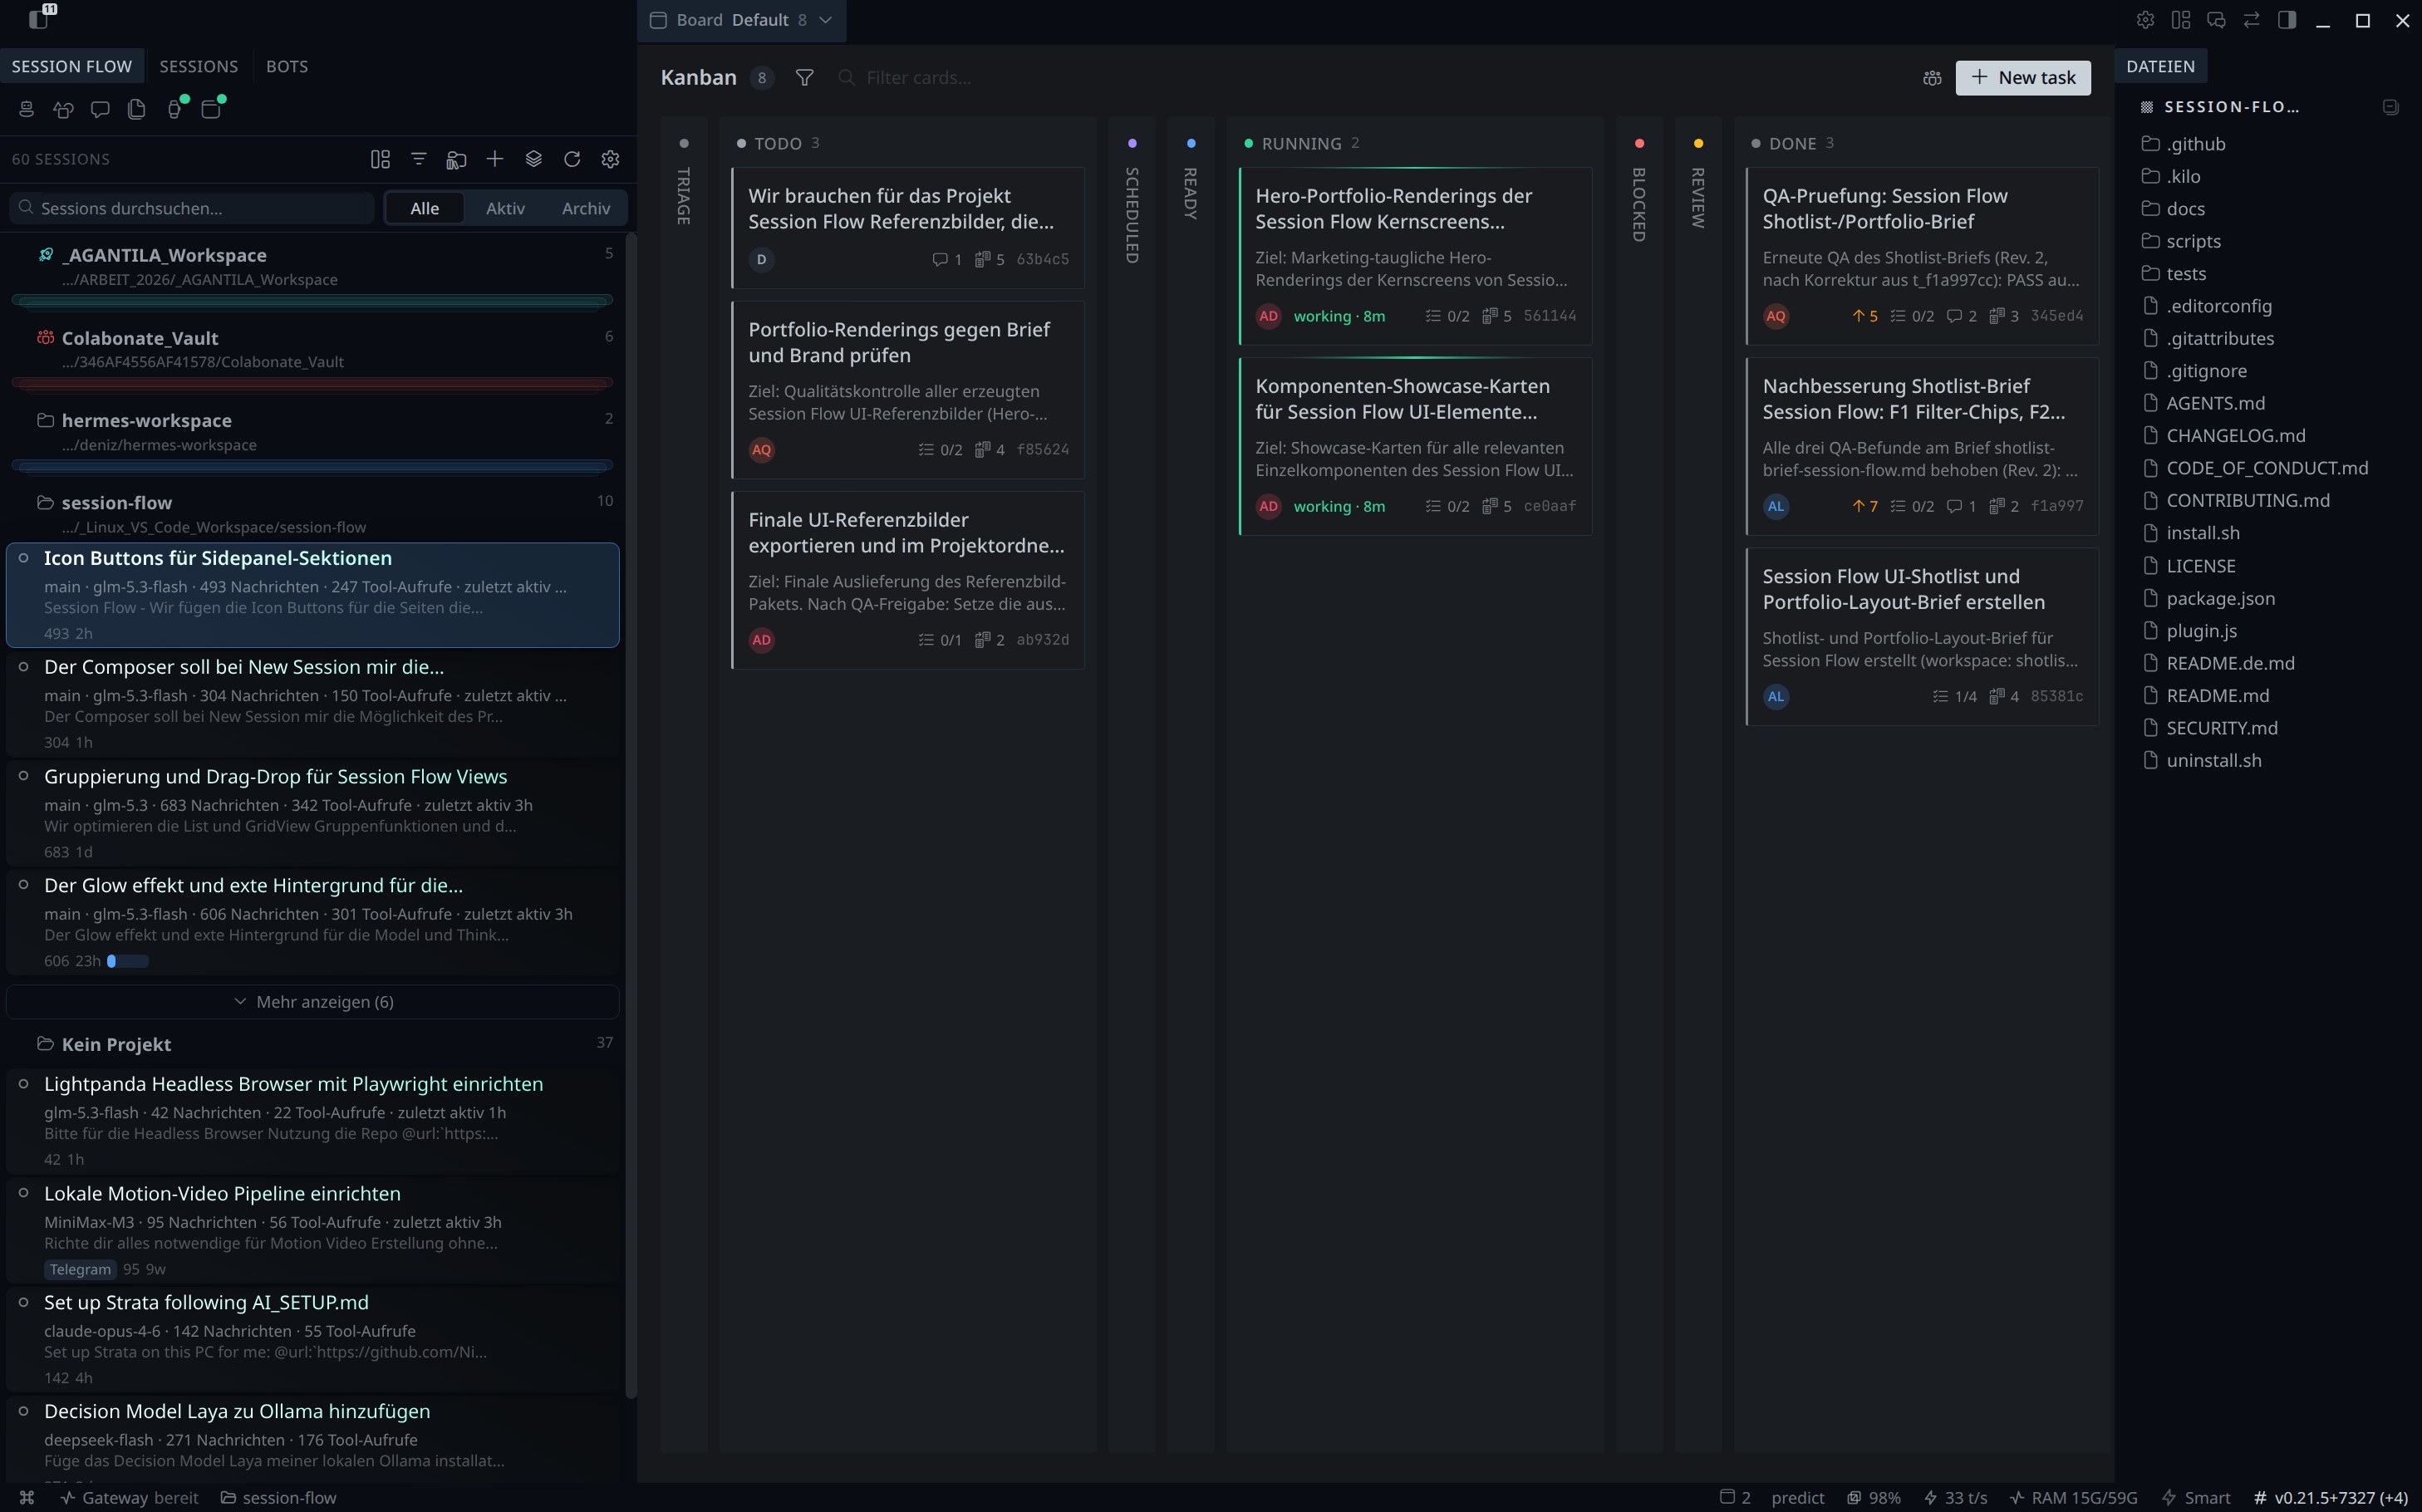
Task: Create a New task
Action: tap(2022, 78)
